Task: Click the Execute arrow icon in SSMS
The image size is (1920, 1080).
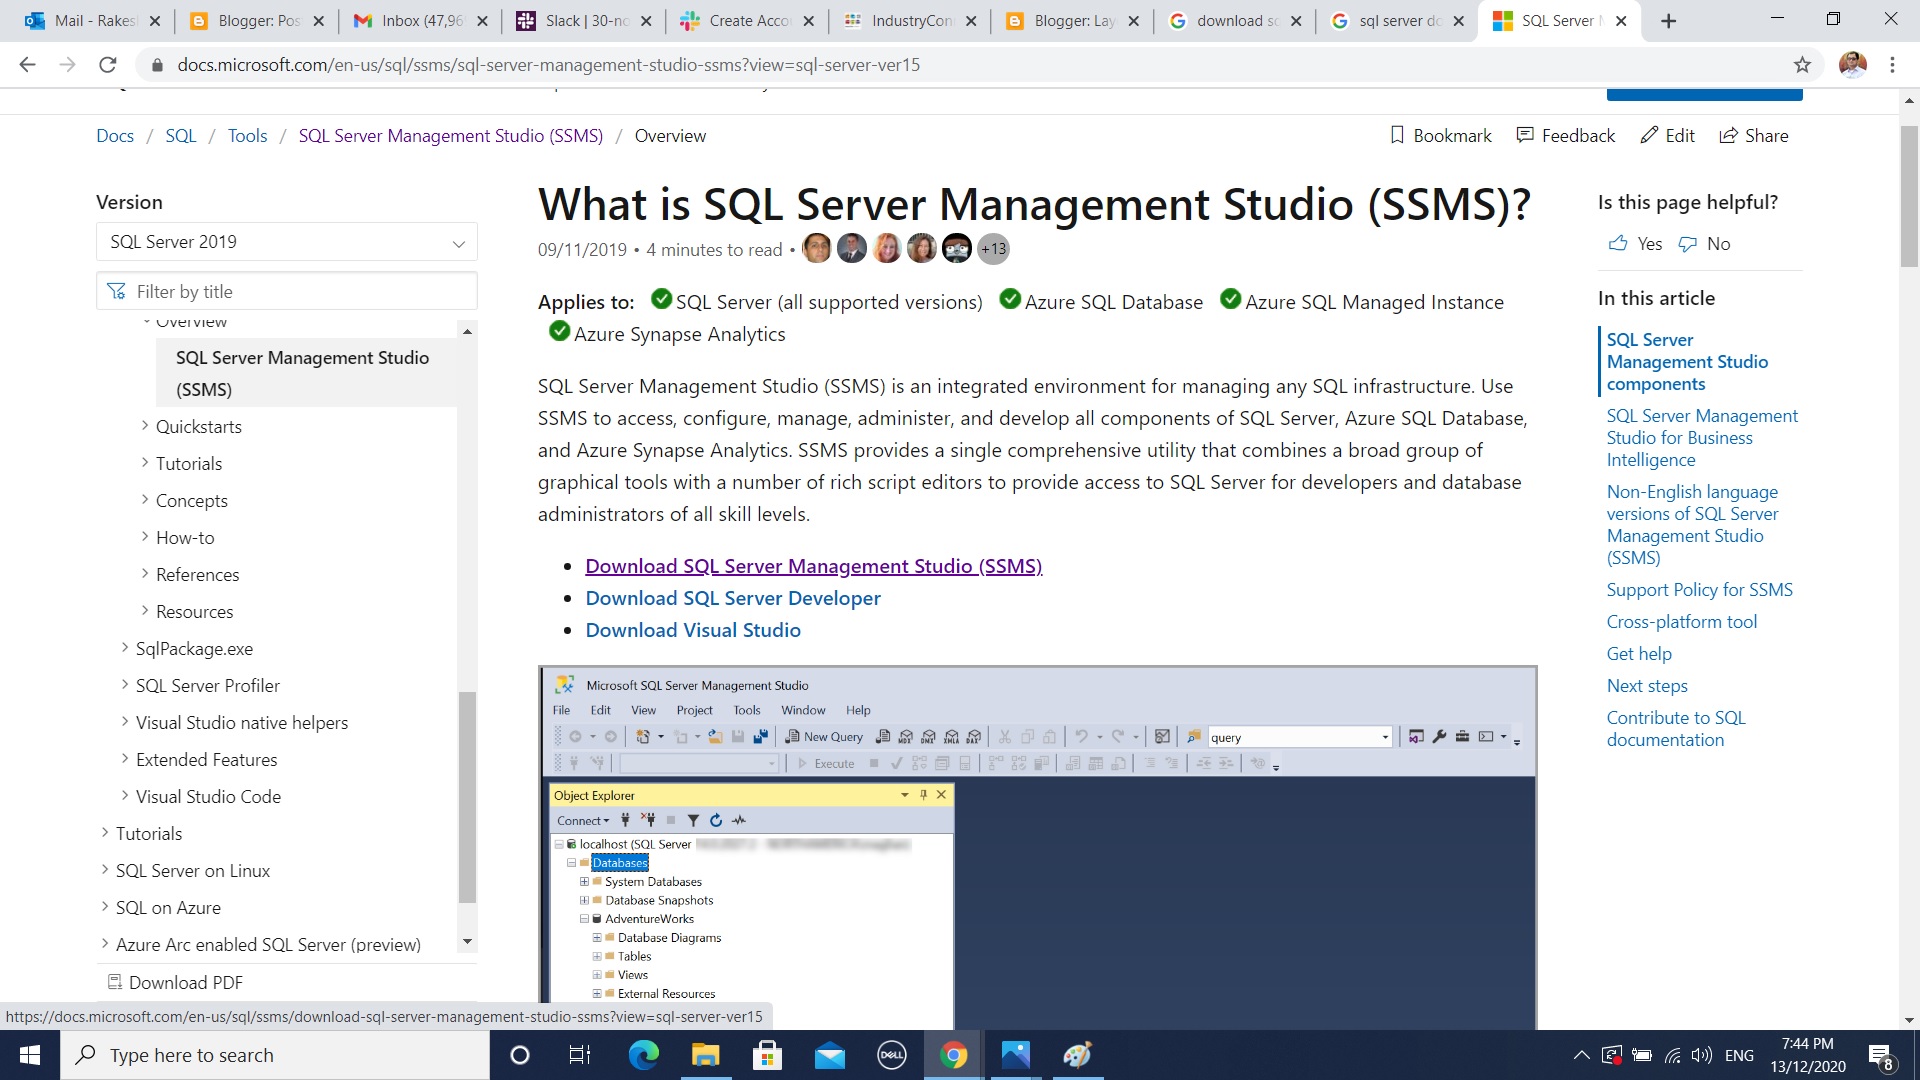Action: (x=803, y=763)
